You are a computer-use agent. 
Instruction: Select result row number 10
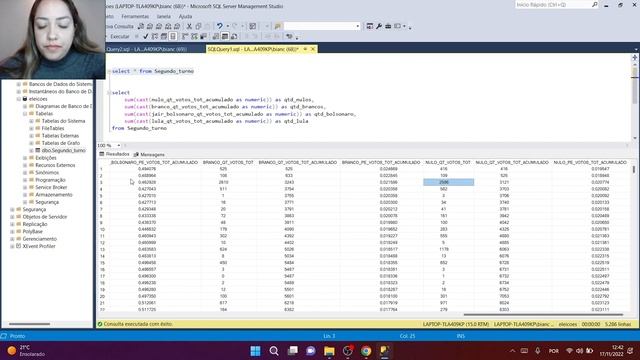tap(102, 229)
